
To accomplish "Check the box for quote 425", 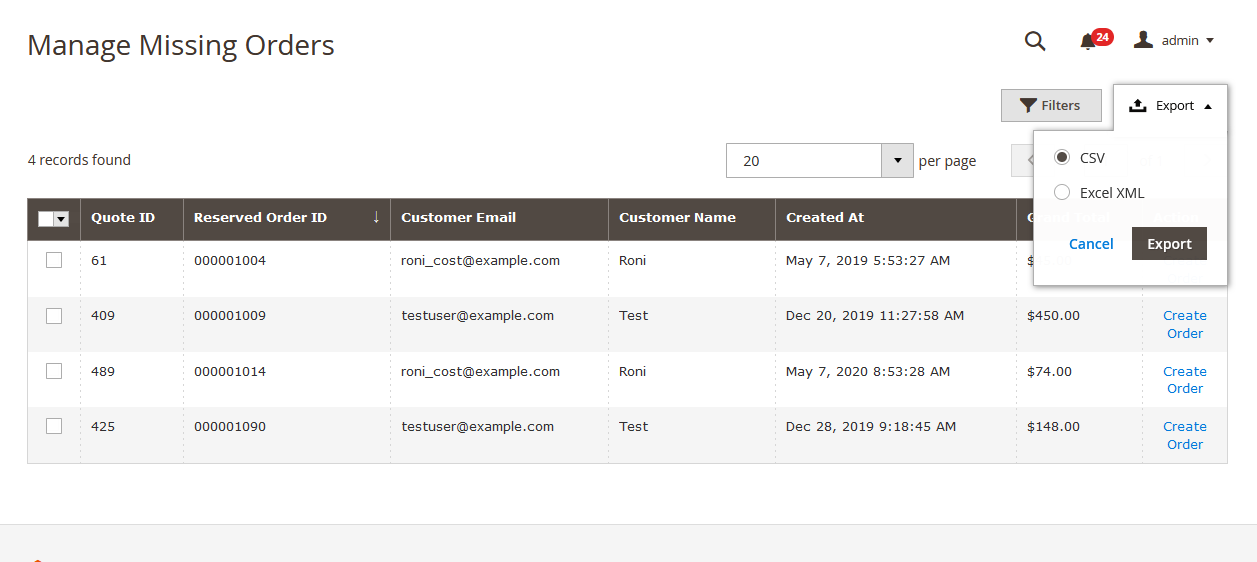I will (54, 426).
